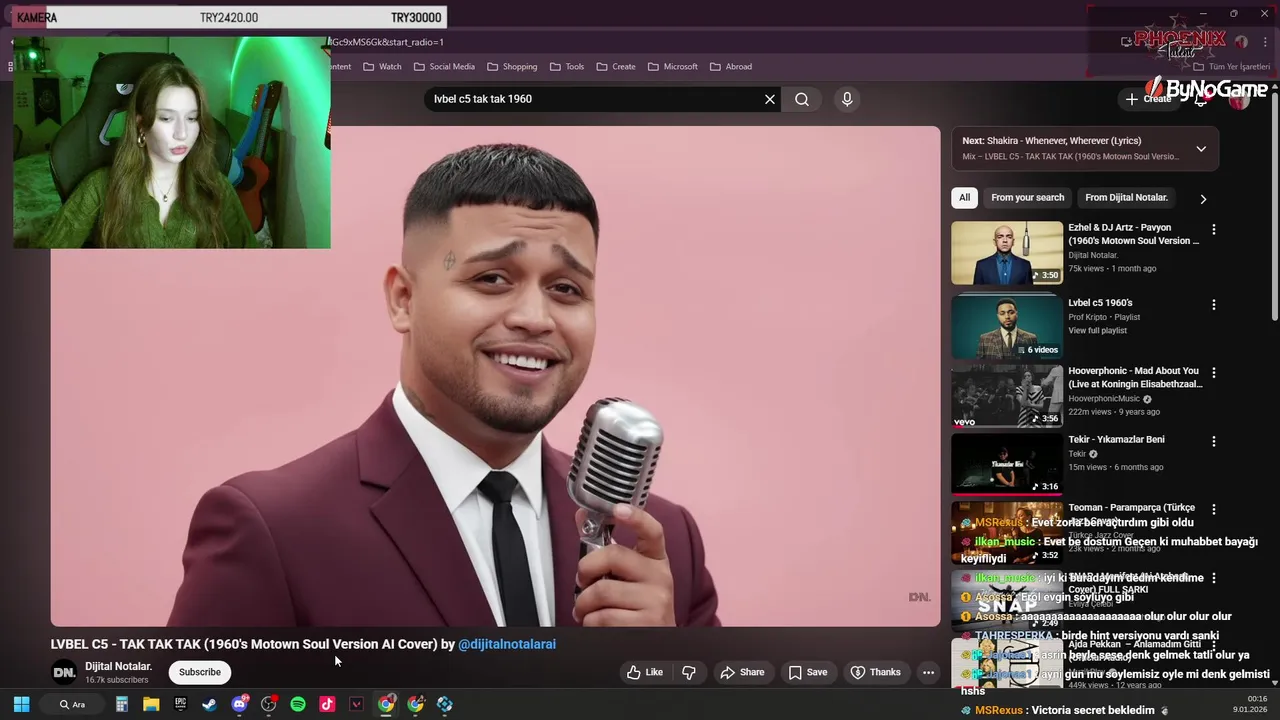
Task: Open the Create bookmarks folder
Action: point(616,67)
